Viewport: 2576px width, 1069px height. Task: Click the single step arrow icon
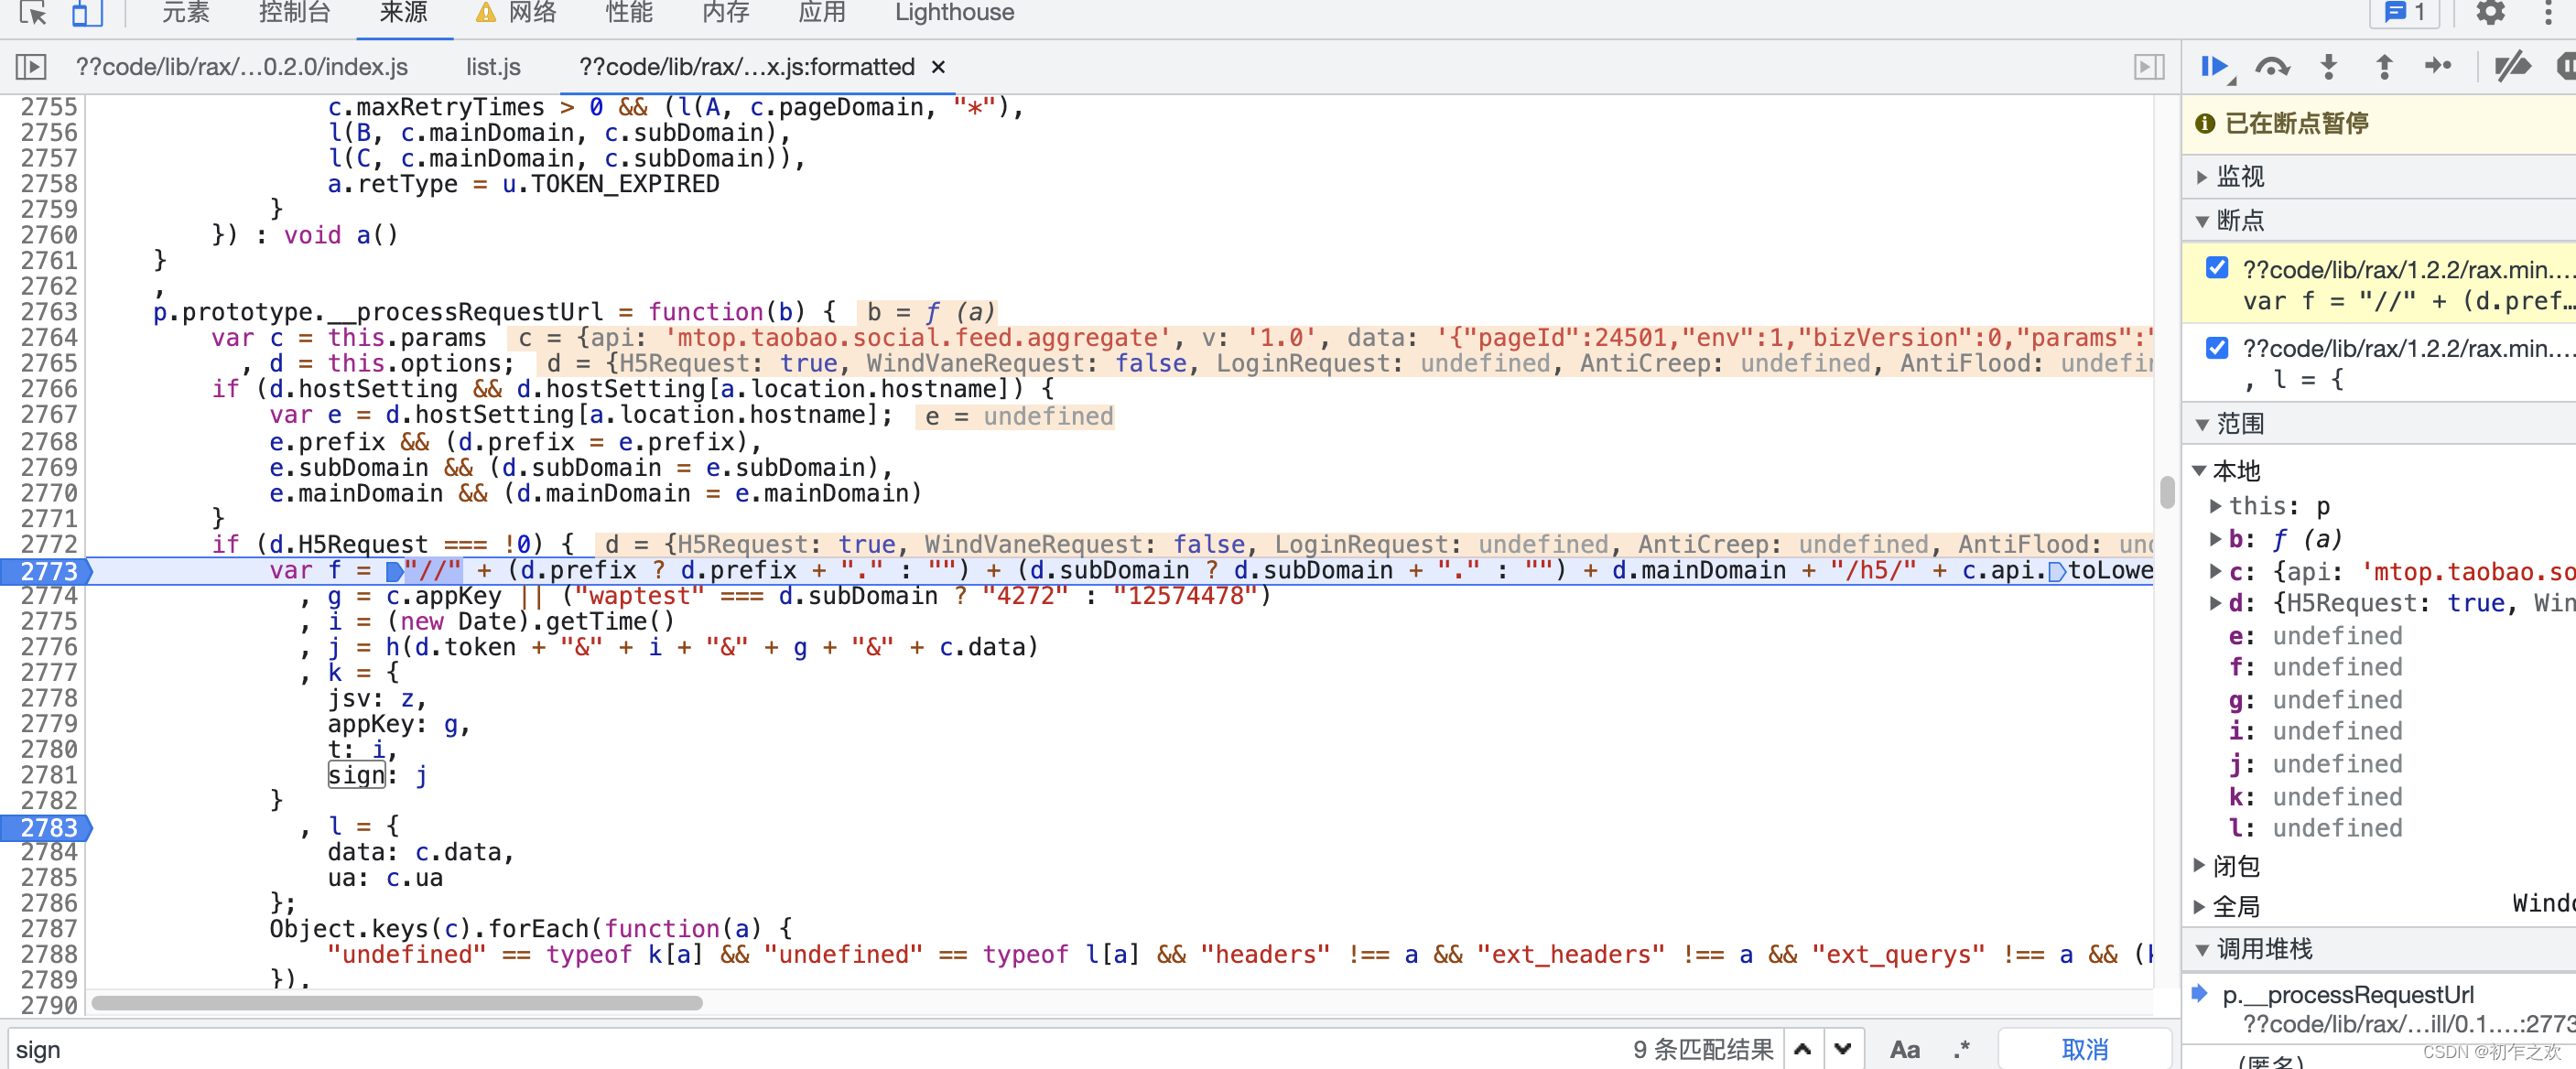[x=2438, y=67]
